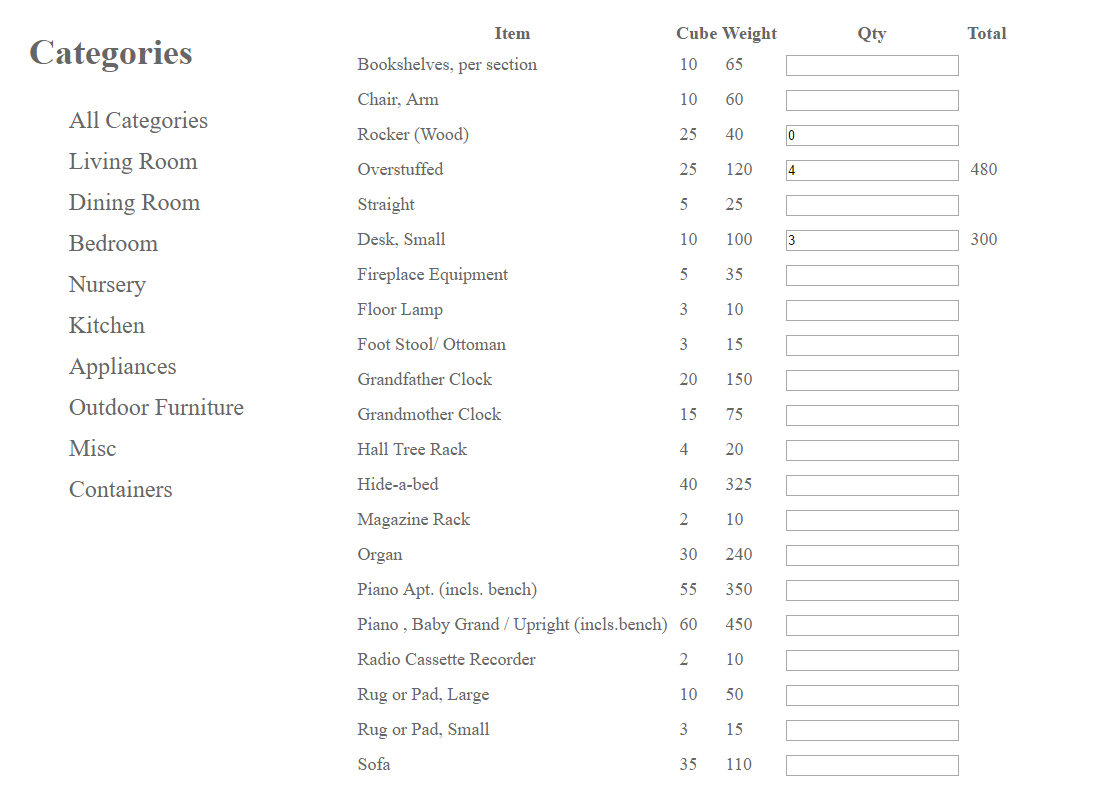Open the Bedroom category
The image size is (1107, 787).
click(x=113, y=244)
